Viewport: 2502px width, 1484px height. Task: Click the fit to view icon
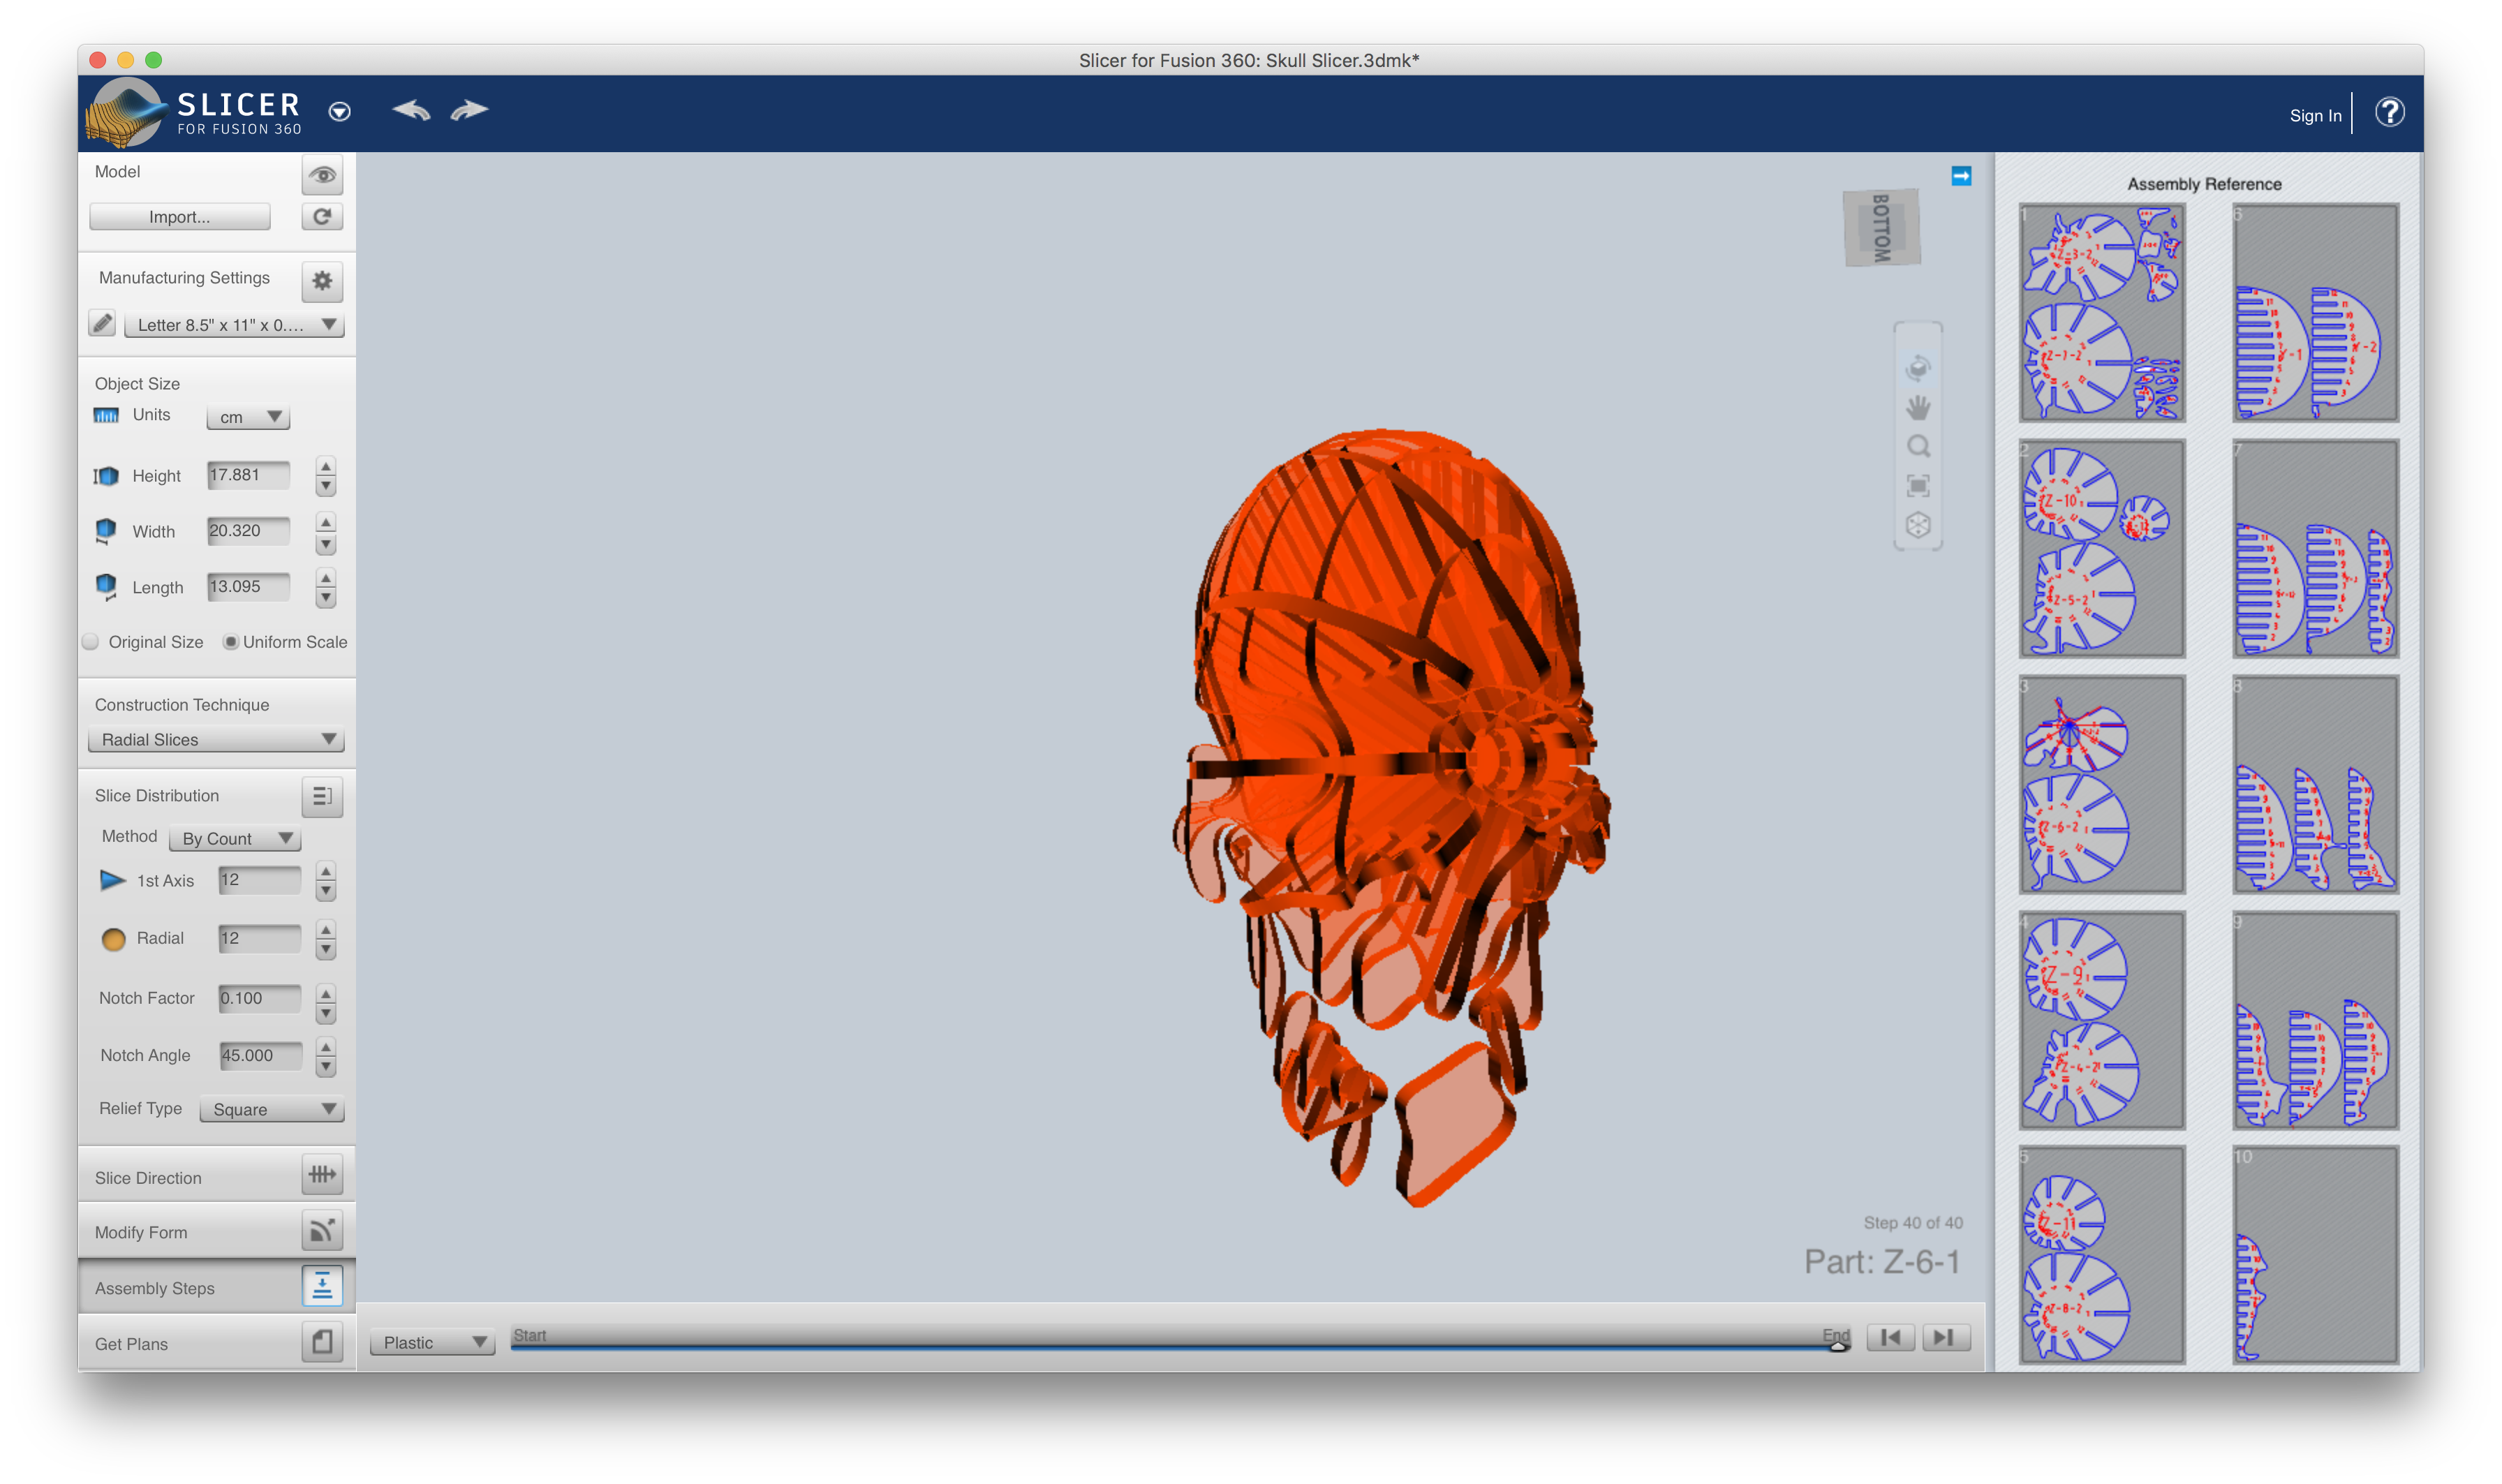(x=1918, y=486)
